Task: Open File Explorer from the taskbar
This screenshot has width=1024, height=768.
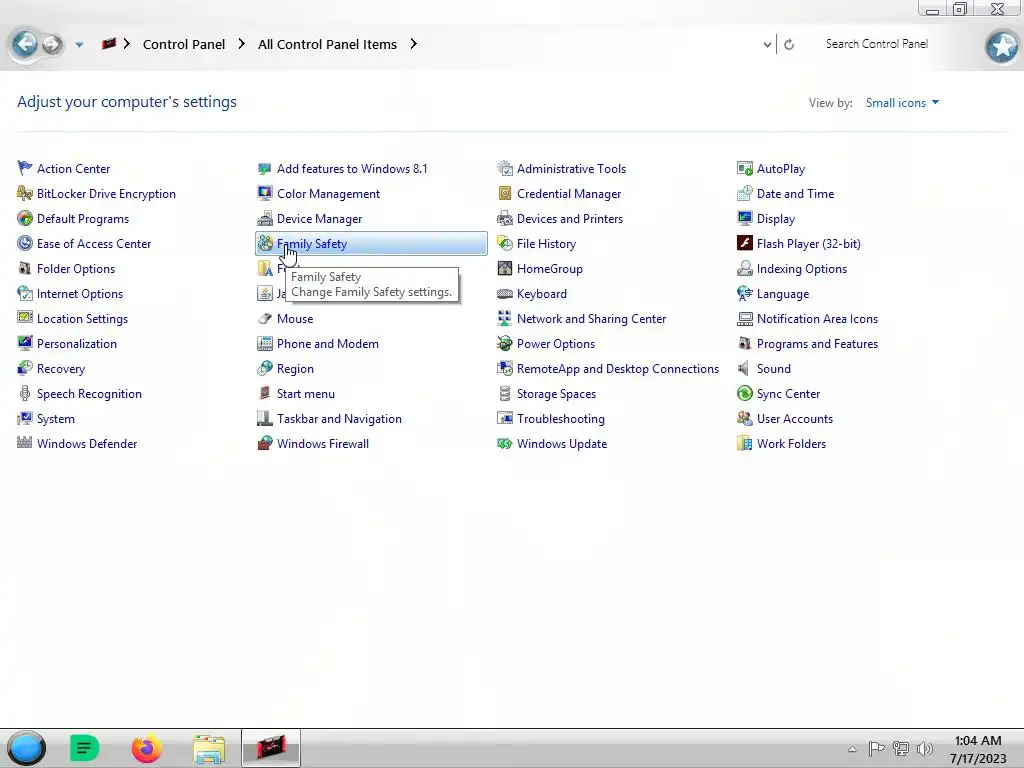Action: click(x=209, y=748)
